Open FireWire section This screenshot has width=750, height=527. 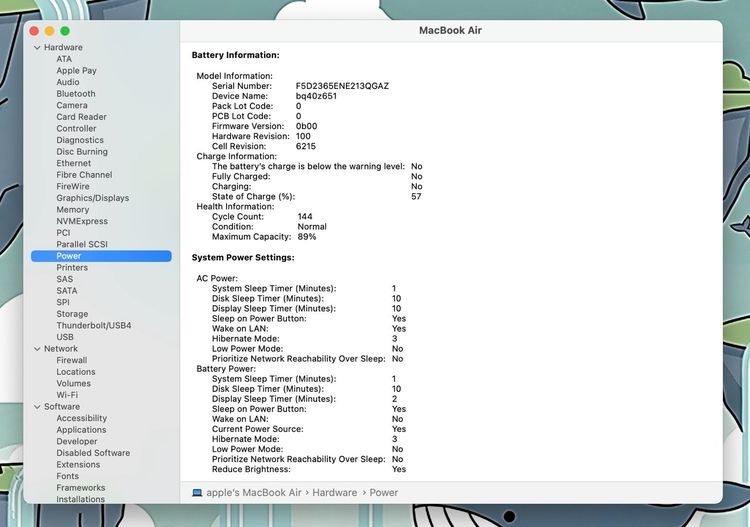coord(73,186)
